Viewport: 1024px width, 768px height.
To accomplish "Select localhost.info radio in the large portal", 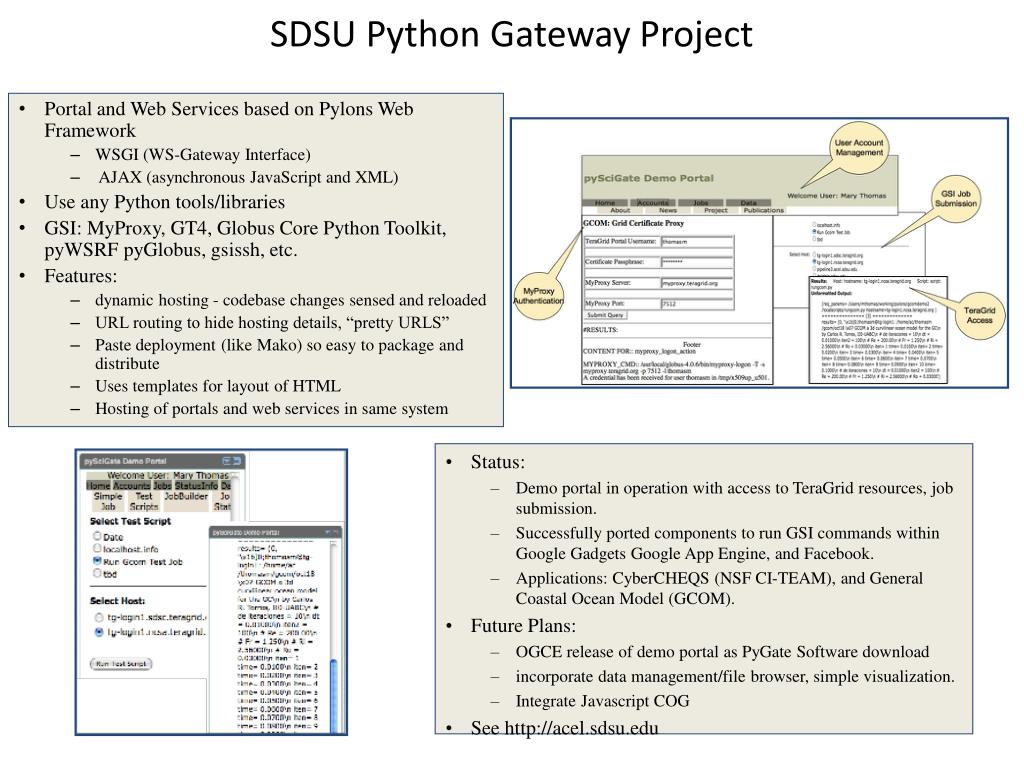I will point(814,225).
